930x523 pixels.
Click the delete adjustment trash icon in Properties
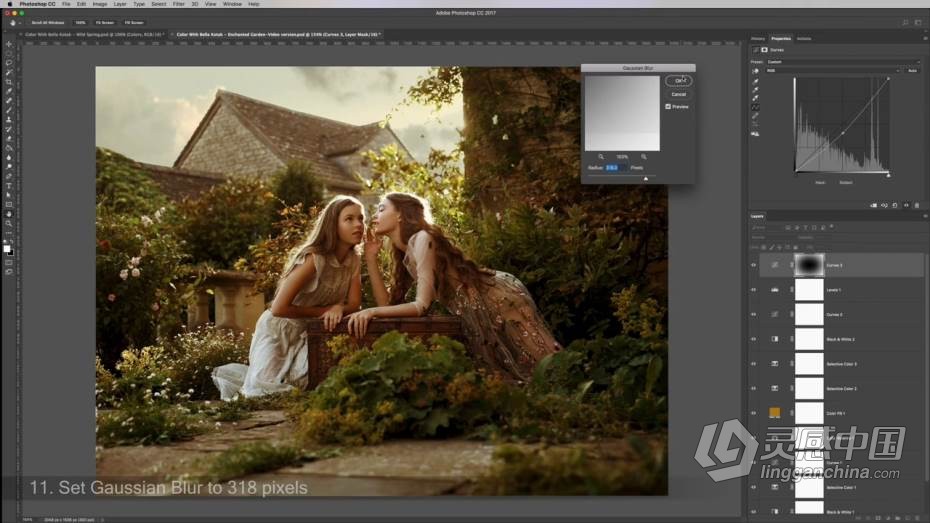tap(917, 205)
